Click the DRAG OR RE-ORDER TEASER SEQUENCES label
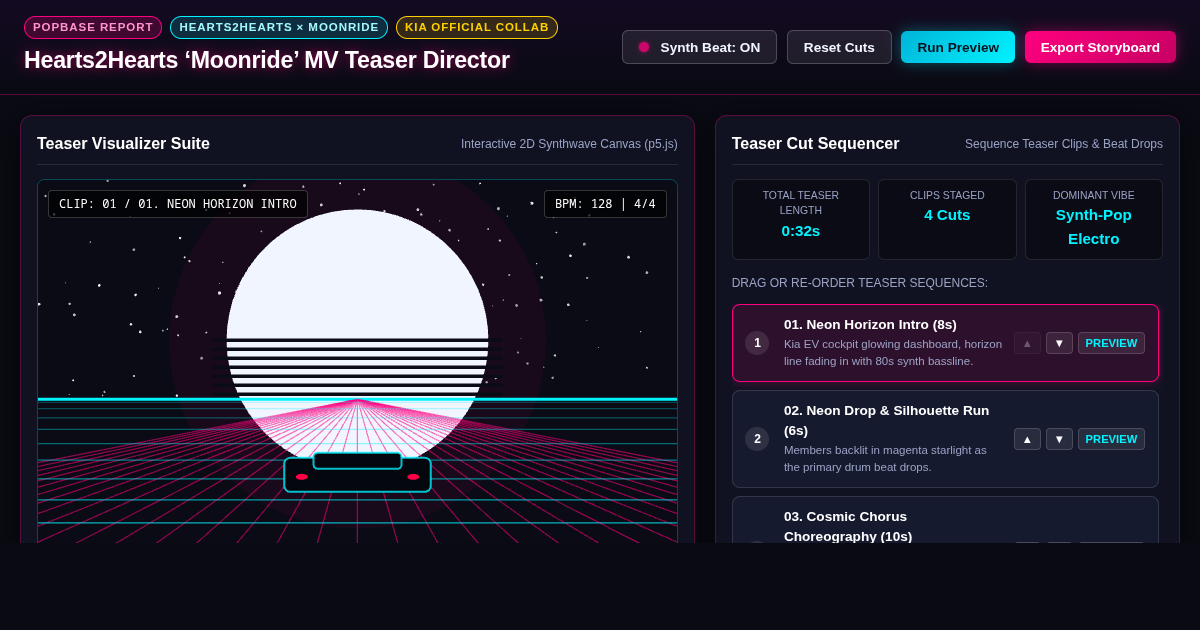Screen dimensions: 1200x630 click(860, 283)
